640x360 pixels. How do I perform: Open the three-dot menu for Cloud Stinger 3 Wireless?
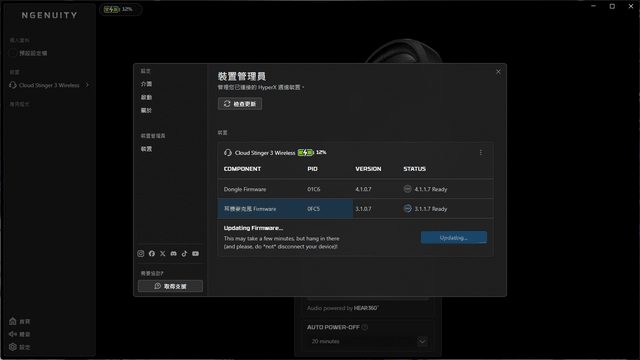coord(480,152)
